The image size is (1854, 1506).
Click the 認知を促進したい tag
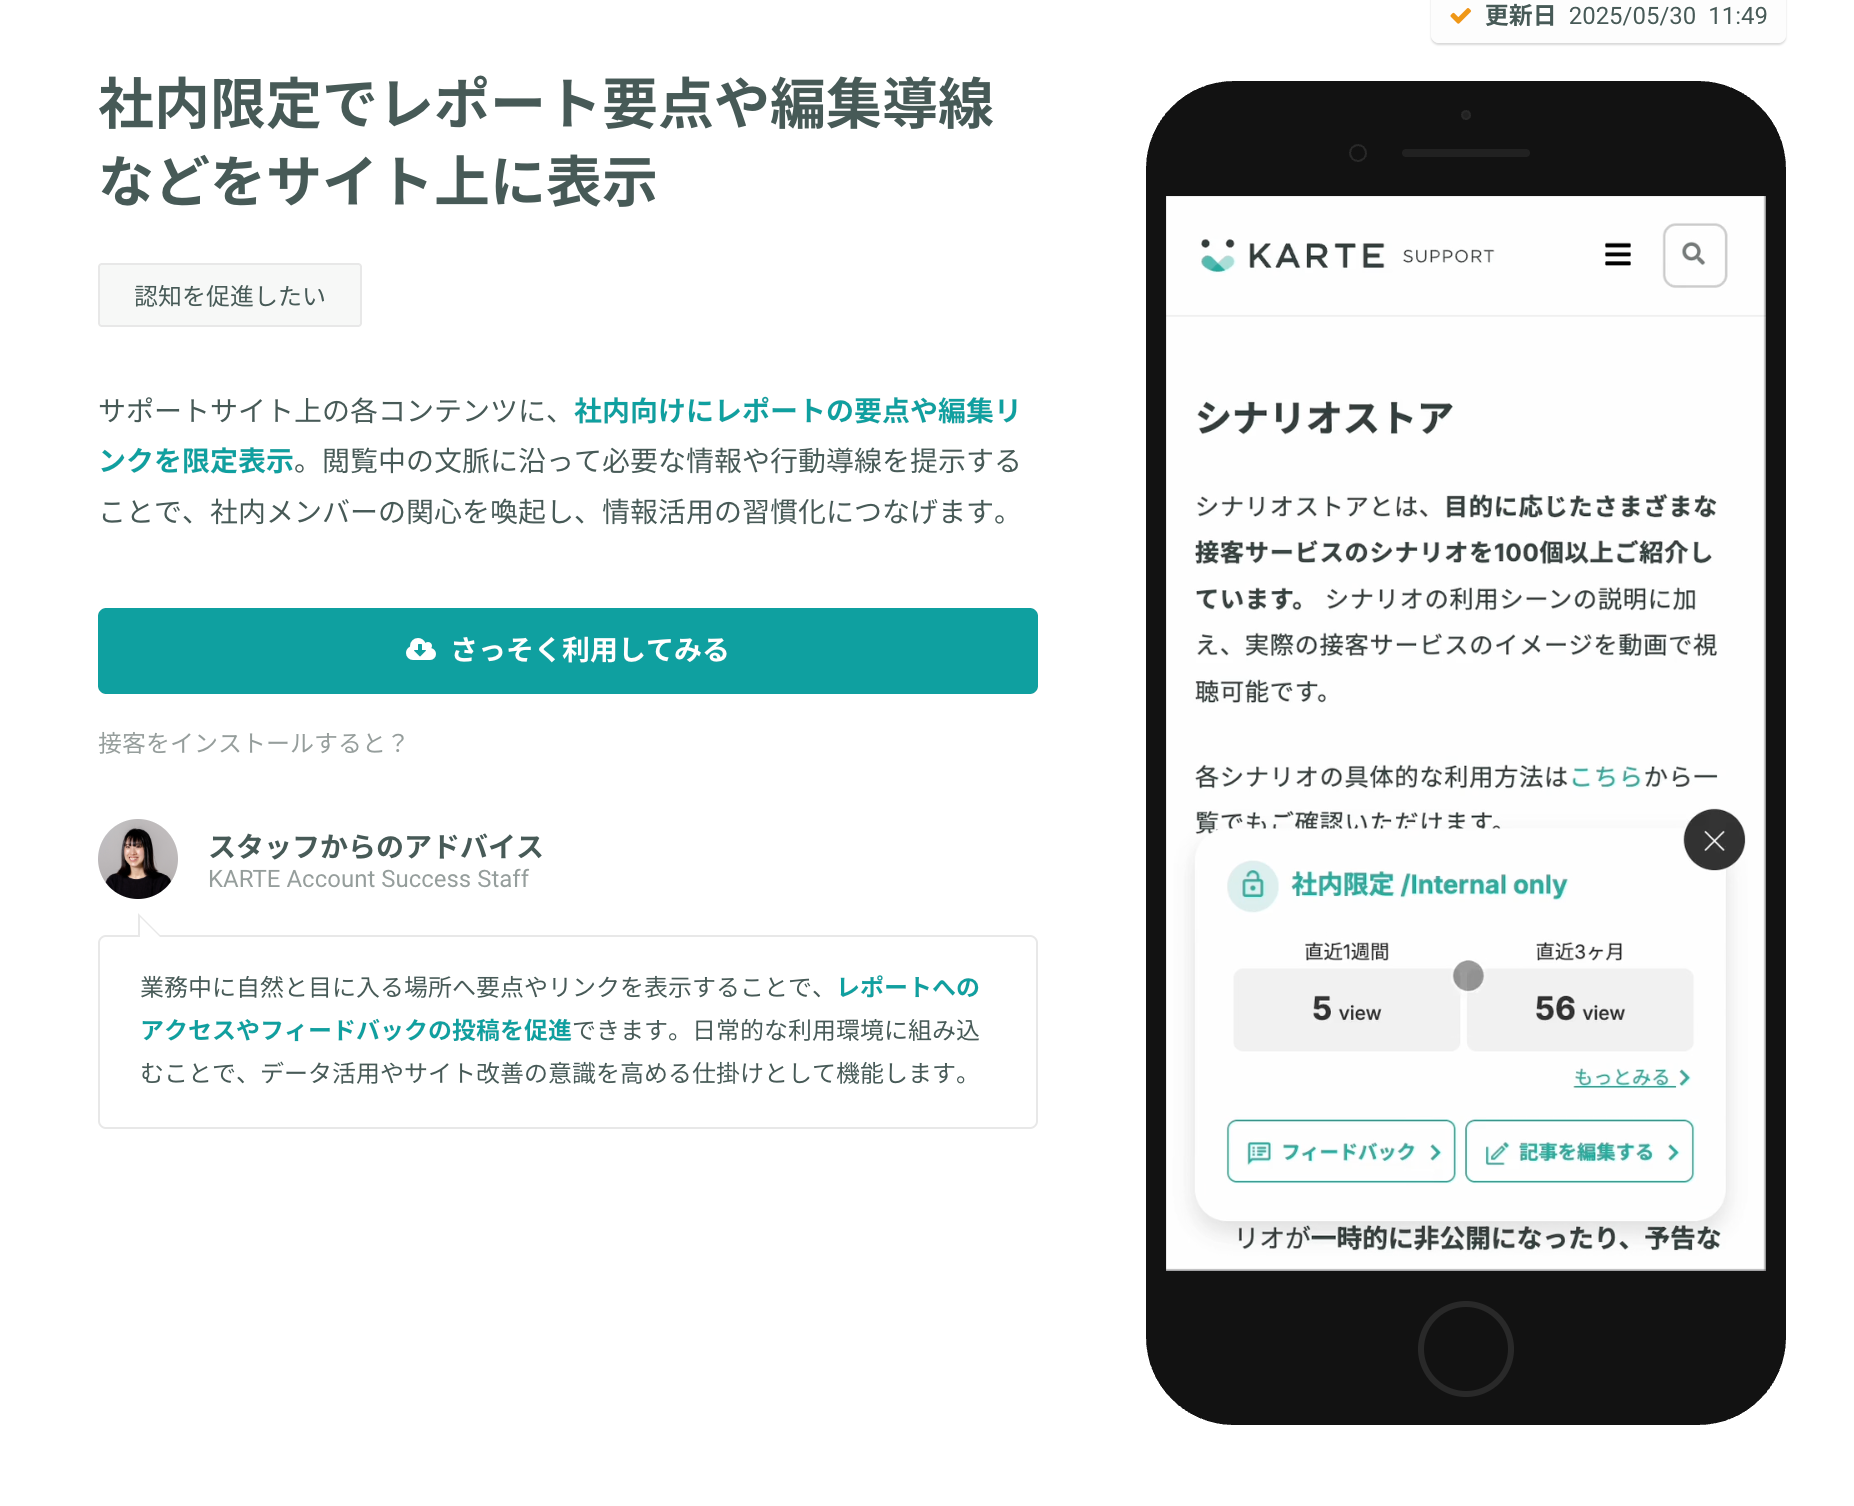pos(230,295)
